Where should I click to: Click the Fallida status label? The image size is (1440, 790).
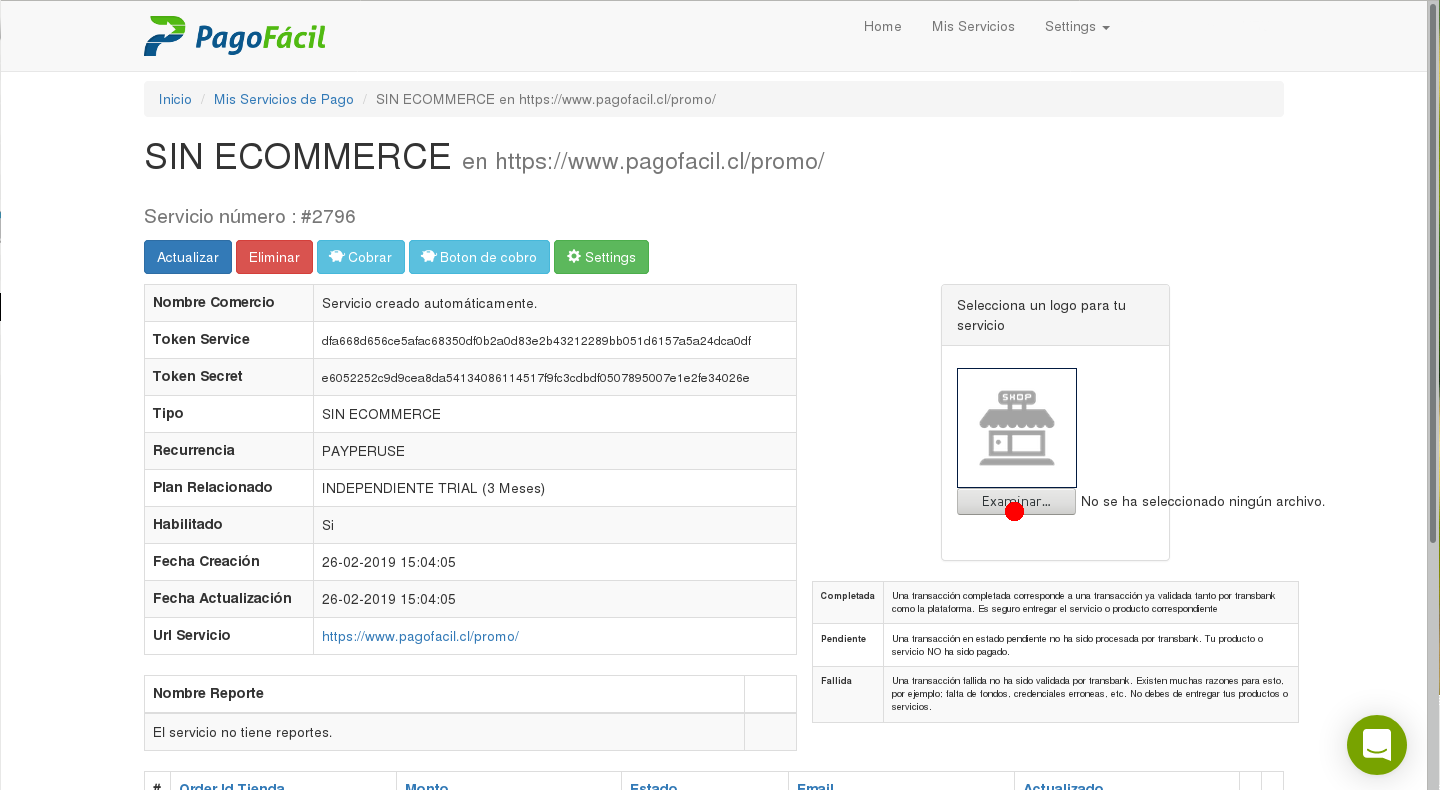tap(837, 681)
